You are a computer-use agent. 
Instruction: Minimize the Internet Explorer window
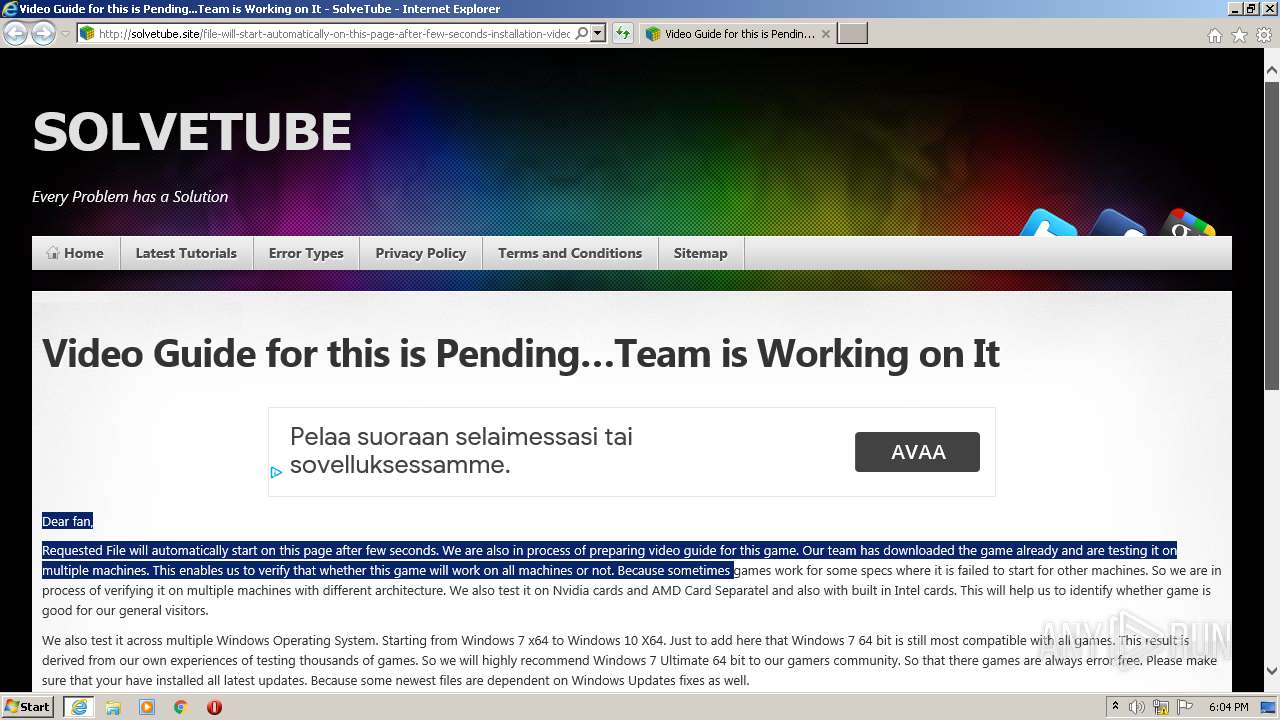[x=1234, y=8]
